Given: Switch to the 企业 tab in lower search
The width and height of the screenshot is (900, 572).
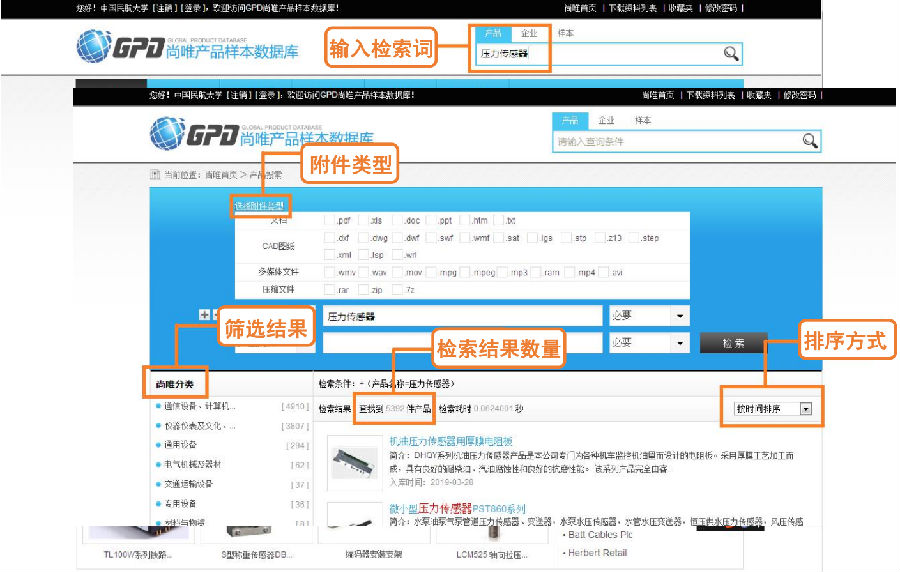Looking at the screenshot, I should (x=606, y=120).
